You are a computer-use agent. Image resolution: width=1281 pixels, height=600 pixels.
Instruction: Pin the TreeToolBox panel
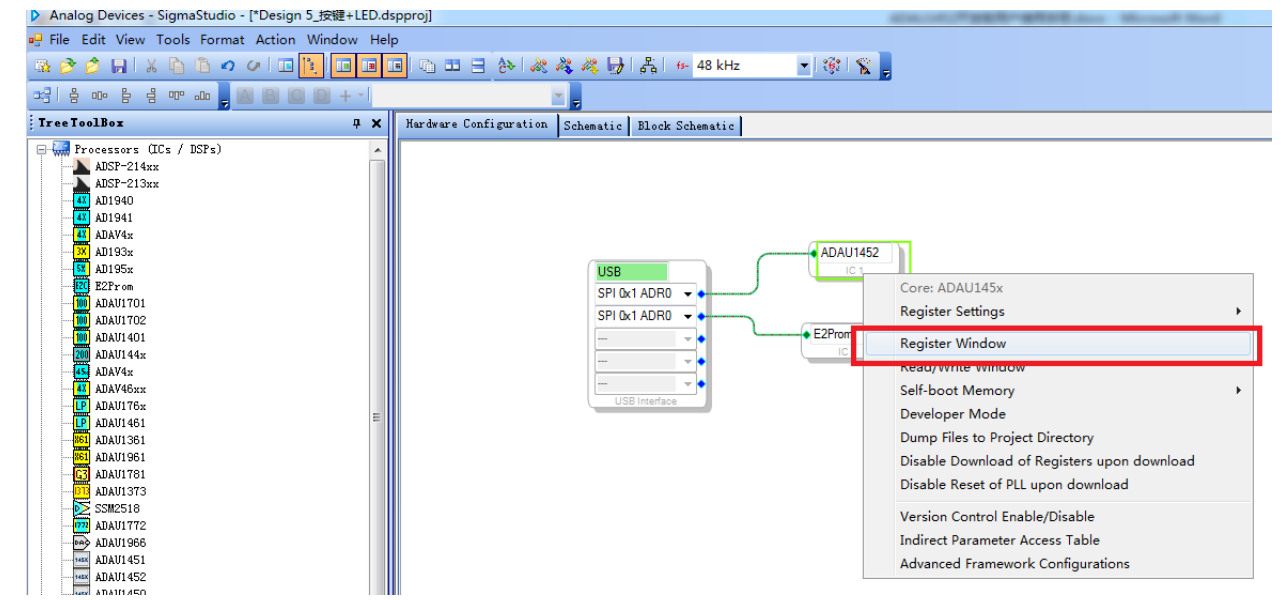click(356, 124)
